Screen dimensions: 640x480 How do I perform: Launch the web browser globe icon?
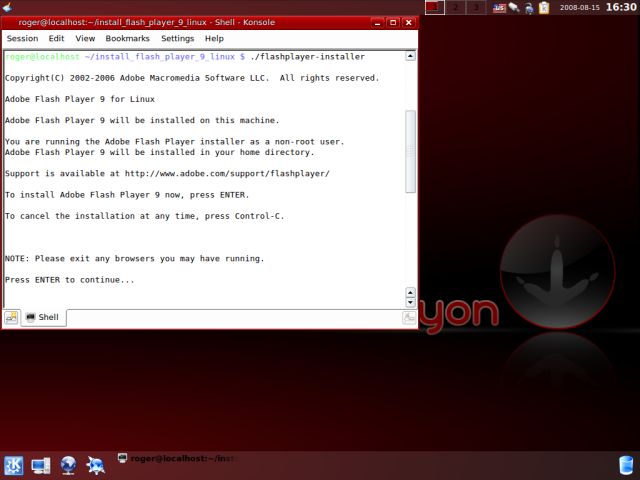point(68,466)
